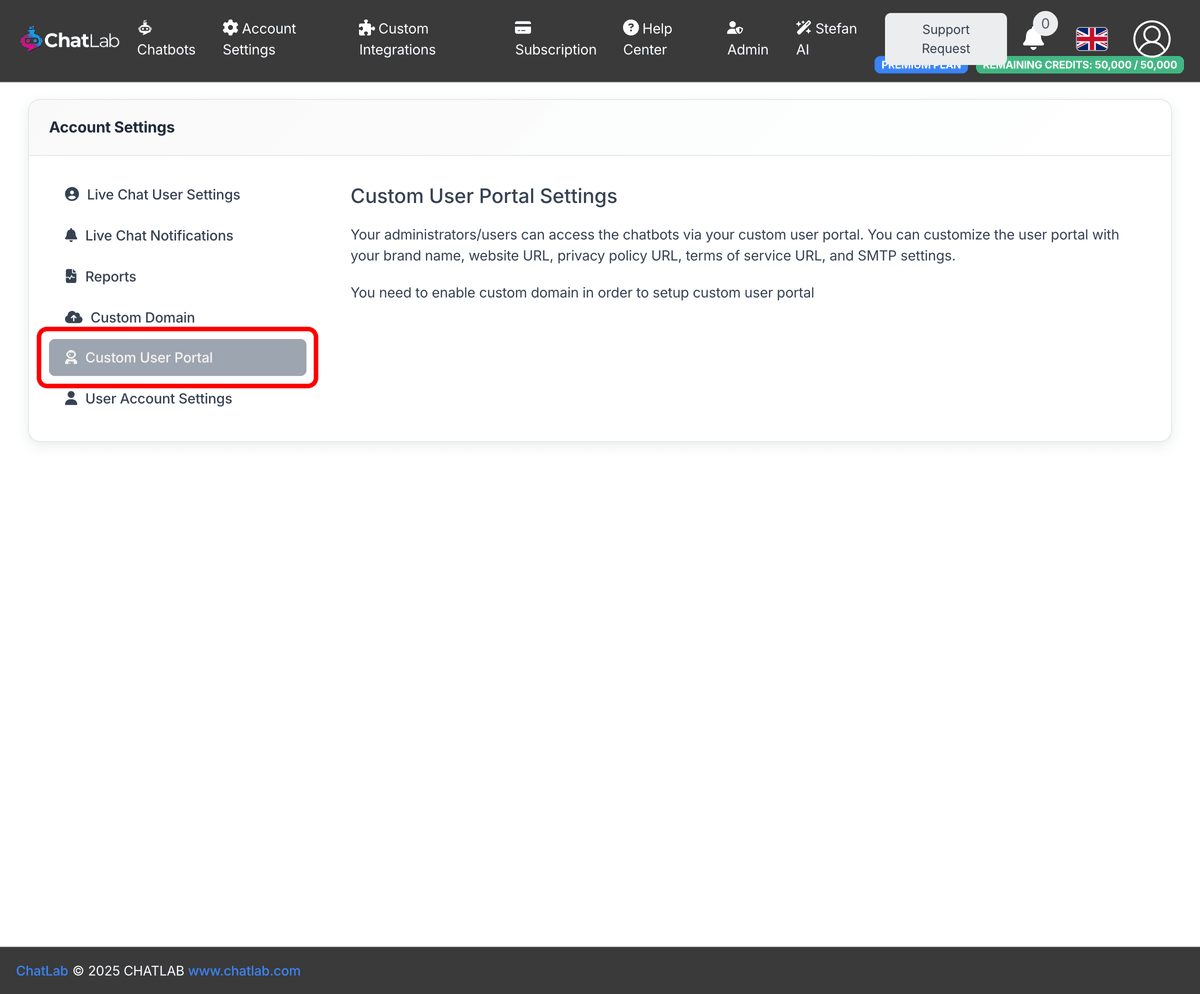The width and height of the screenshot is (1200, 994).
Task: Click the ChatLab logo in the top bar
Action: [68, 39]
